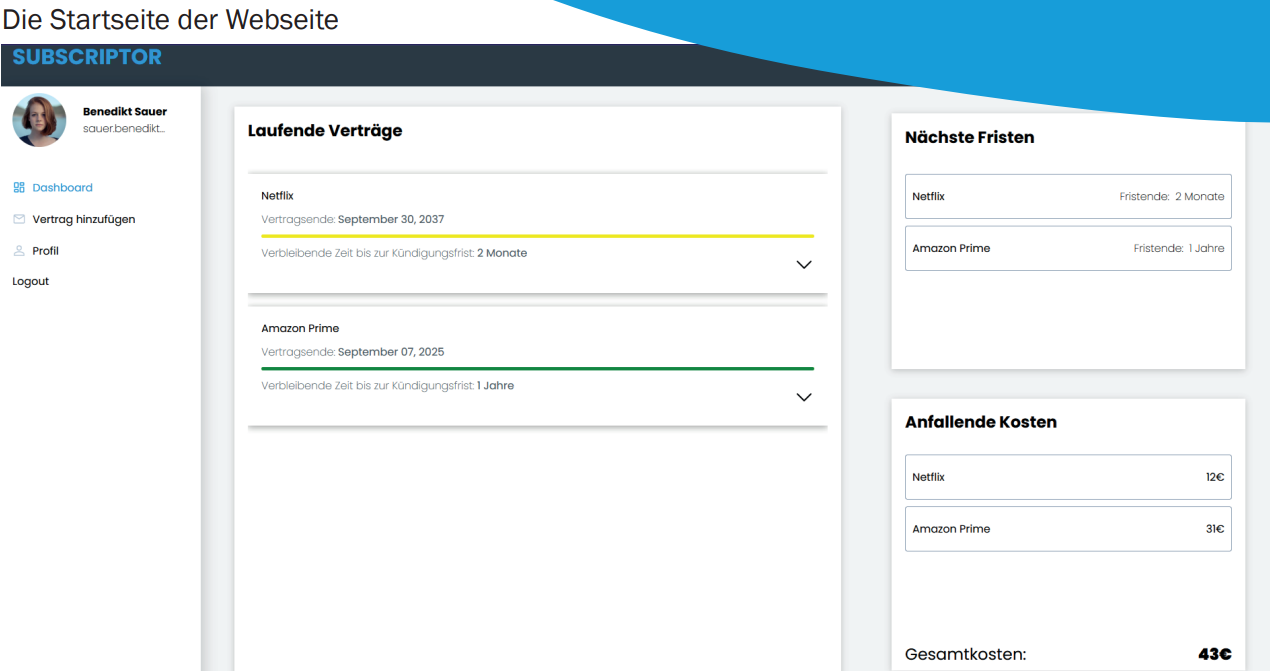Click the person icon beside Profil
This screenshot has height=671, width=1270.
[x=19, y=251]
